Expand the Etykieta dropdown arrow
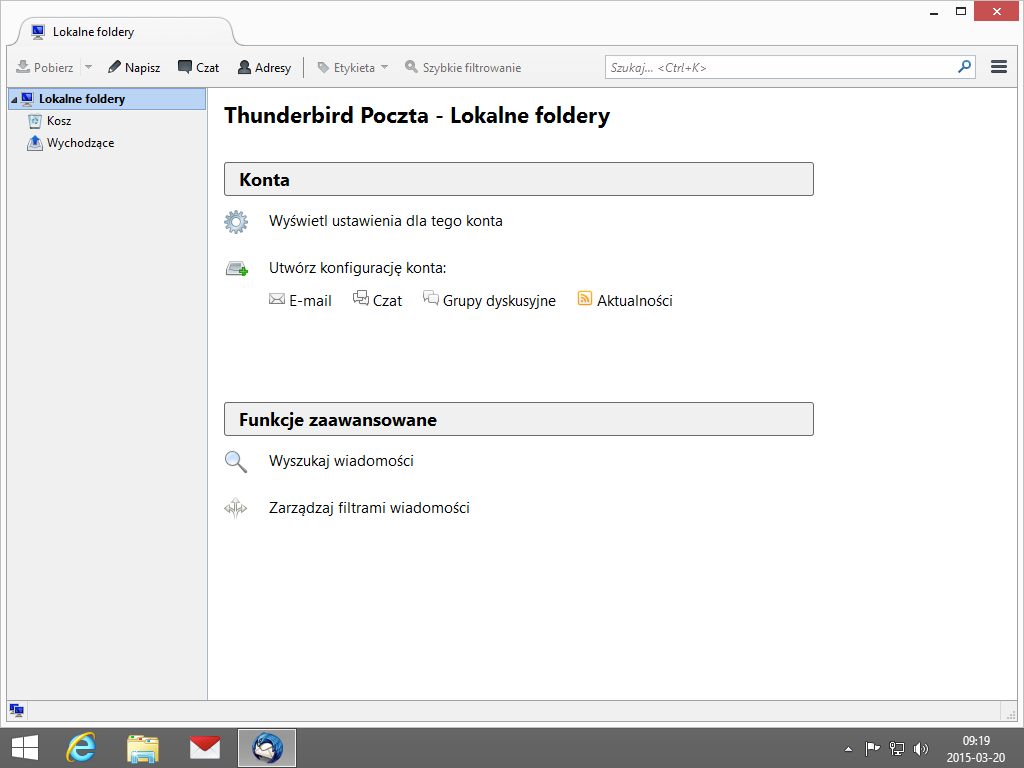Image resolution: width=1024 pixels, height=768 pixels. (384, 67)
